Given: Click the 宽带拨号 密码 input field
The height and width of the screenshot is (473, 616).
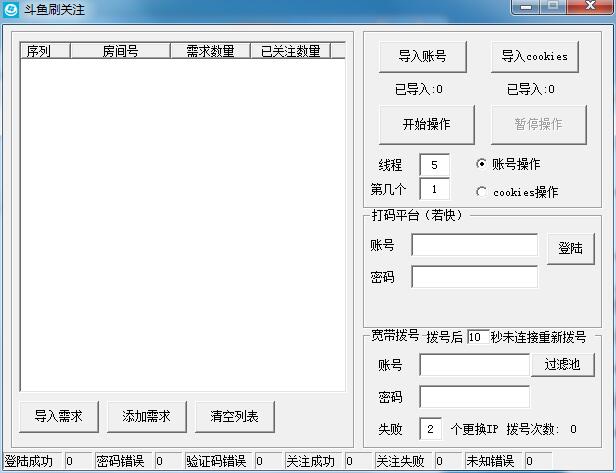Looking at the screenshot, I should click(475, 396).
